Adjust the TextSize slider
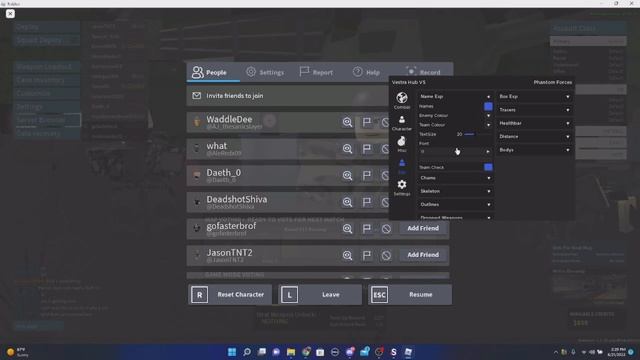This screenshot has height=360, width=640. click(x=477, y=134)
